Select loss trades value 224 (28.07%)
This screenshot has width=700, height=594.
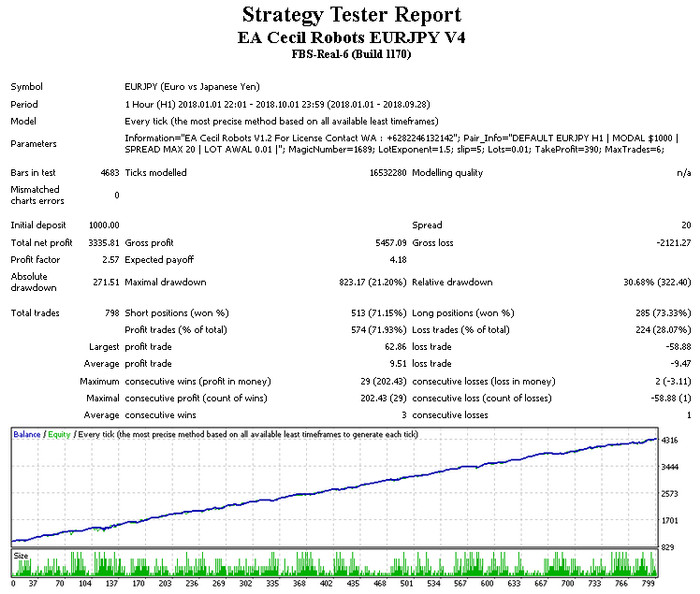[x=663, y=330]
